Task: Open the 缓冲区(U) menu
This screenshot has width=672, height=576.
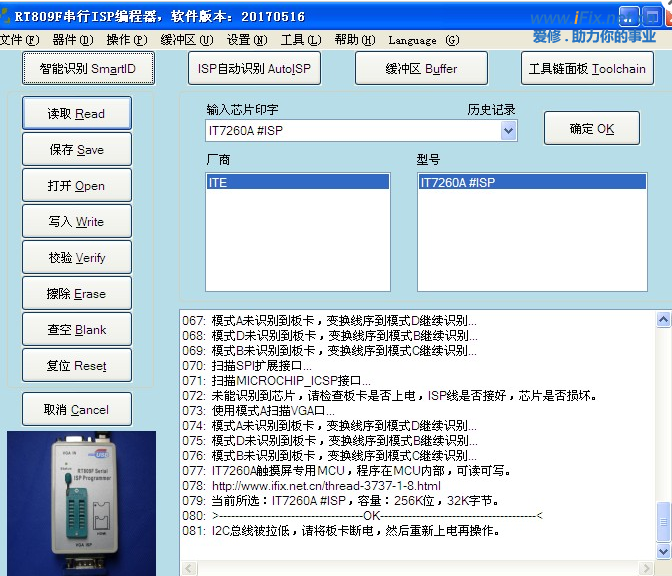Action: 187,40
